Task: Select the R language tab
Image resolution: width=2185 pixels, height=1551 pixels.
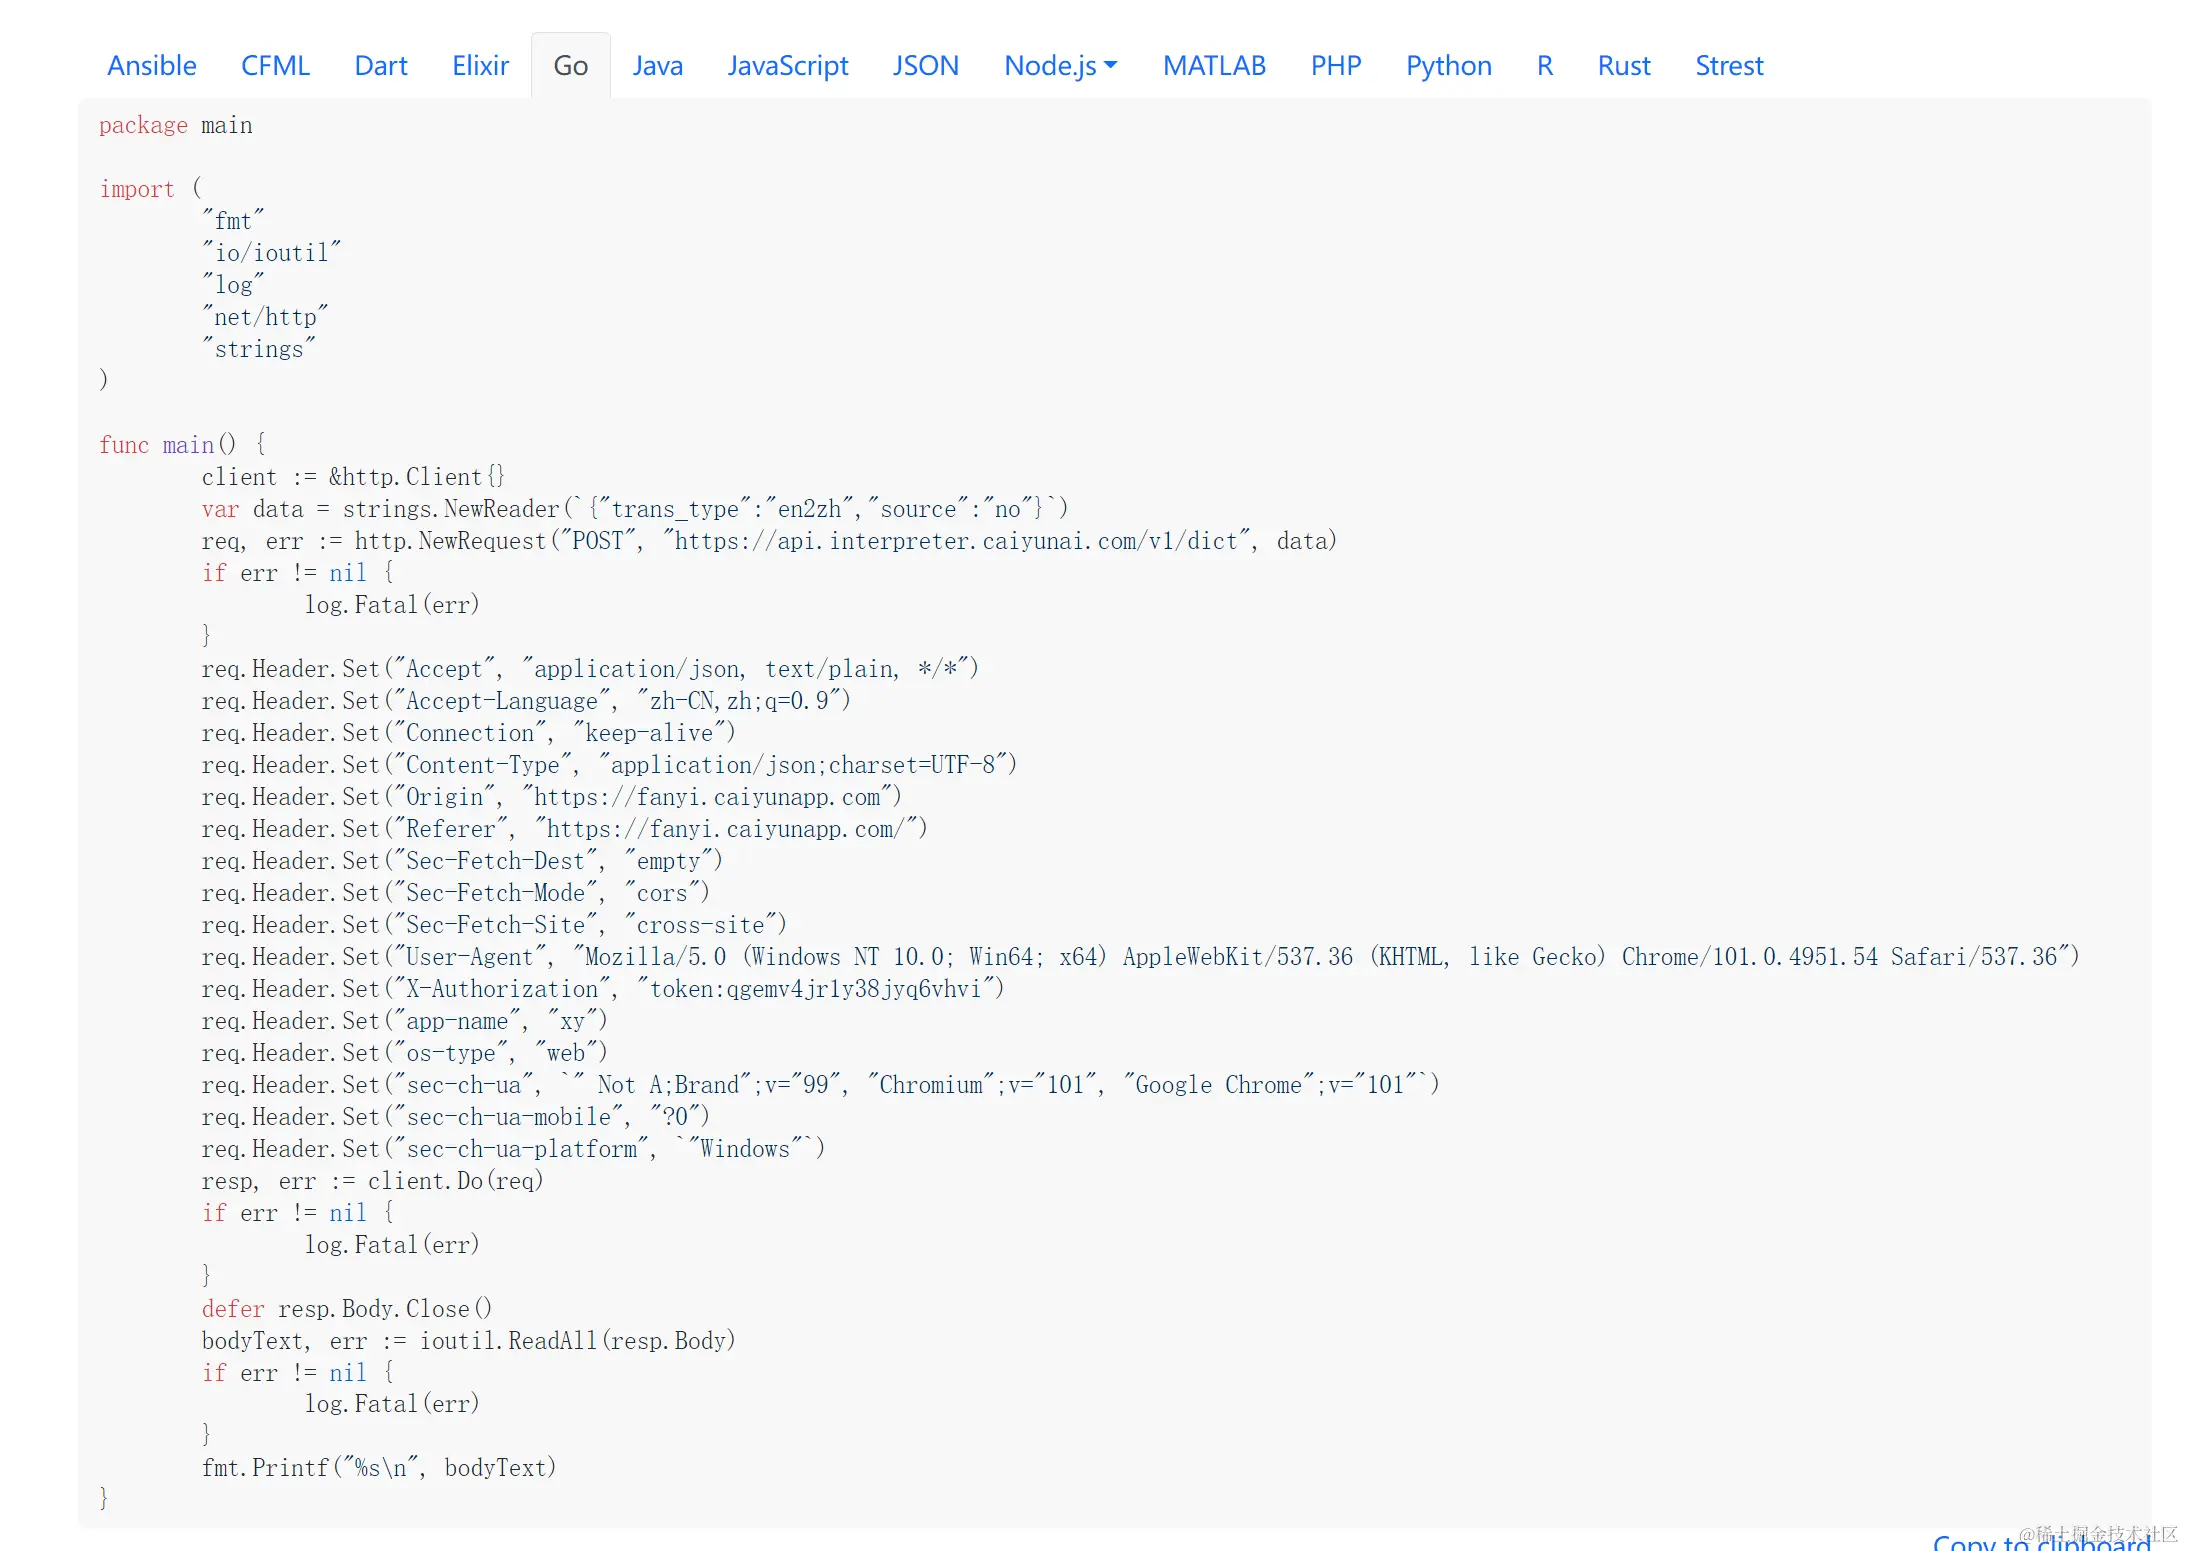Action: (1544, 66)
